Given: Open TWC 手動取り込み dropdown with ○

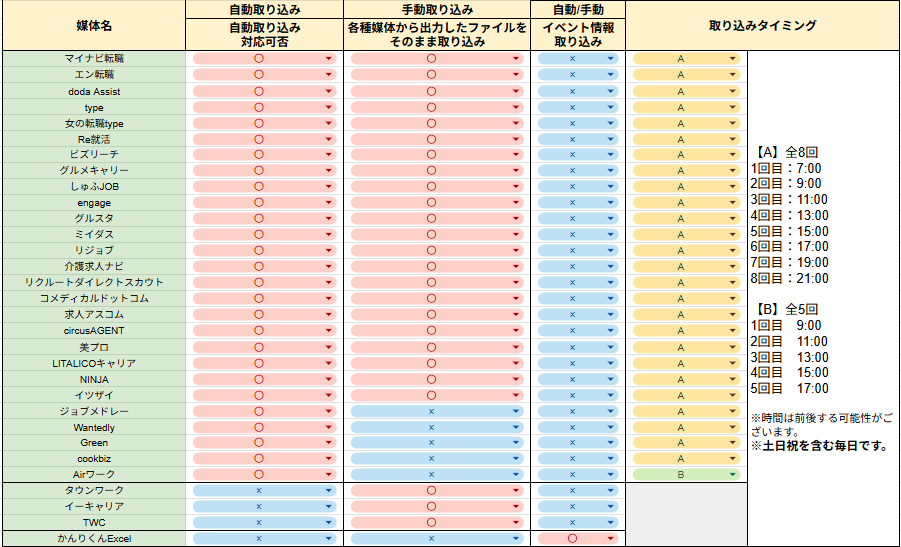Looking at the screenshot, I should click(x=432, y=522).
